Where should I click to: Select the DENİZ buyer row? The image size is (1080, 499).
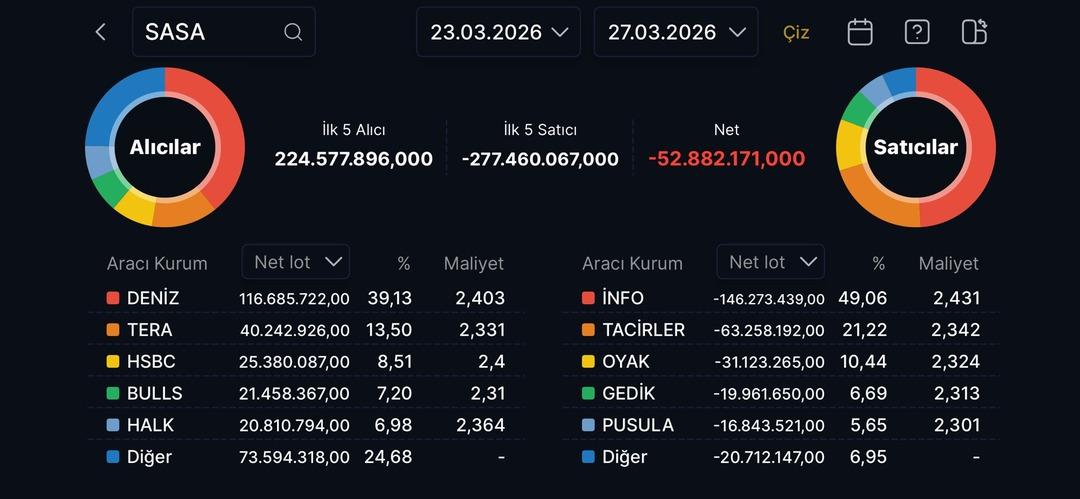(306, 298)
